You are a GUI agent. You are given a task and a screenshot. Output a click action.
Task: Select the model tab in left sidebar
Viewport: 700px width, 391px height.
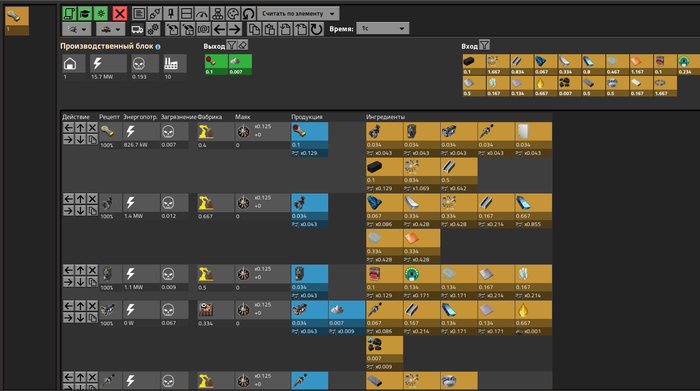tap(17, 21)
